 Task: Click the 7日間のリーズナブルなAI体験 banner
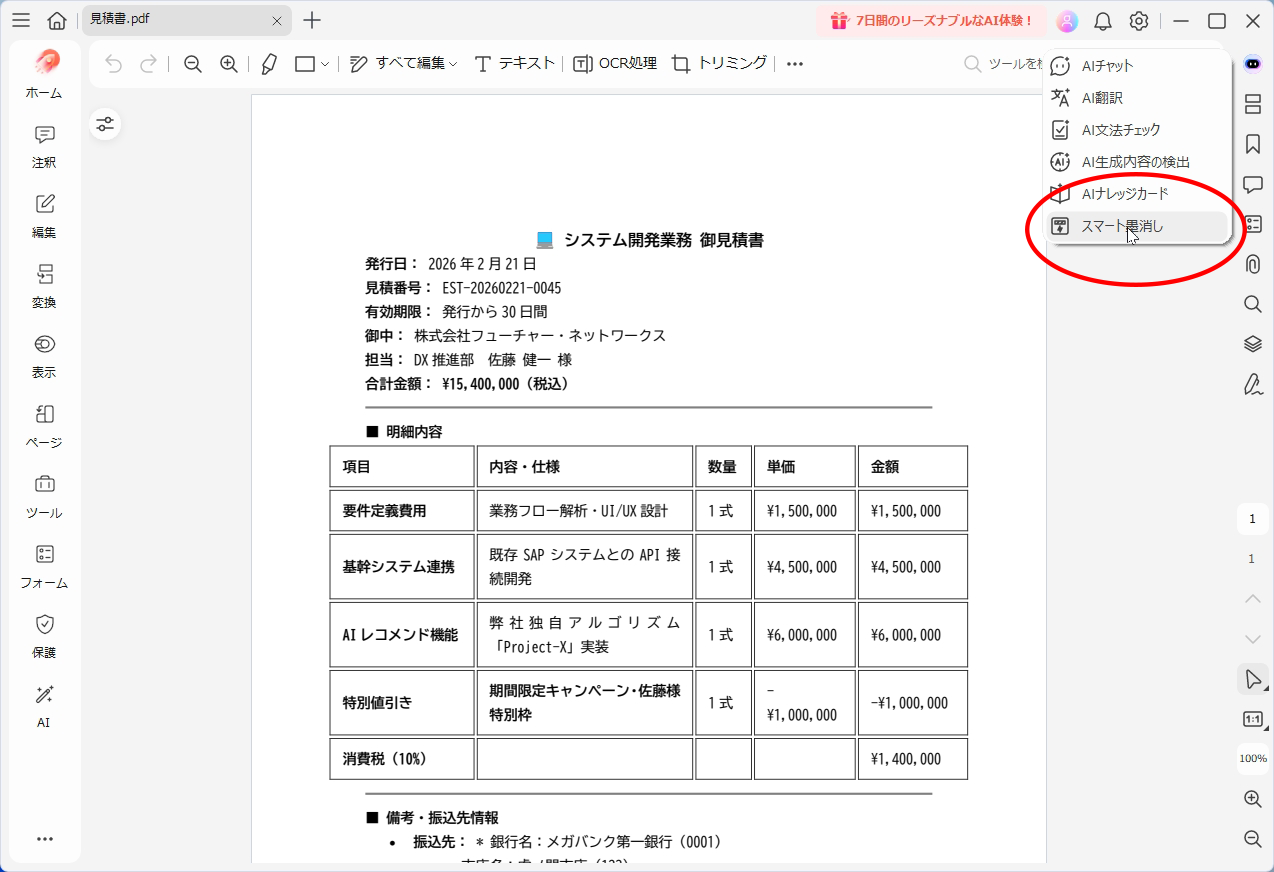[931, 20]
